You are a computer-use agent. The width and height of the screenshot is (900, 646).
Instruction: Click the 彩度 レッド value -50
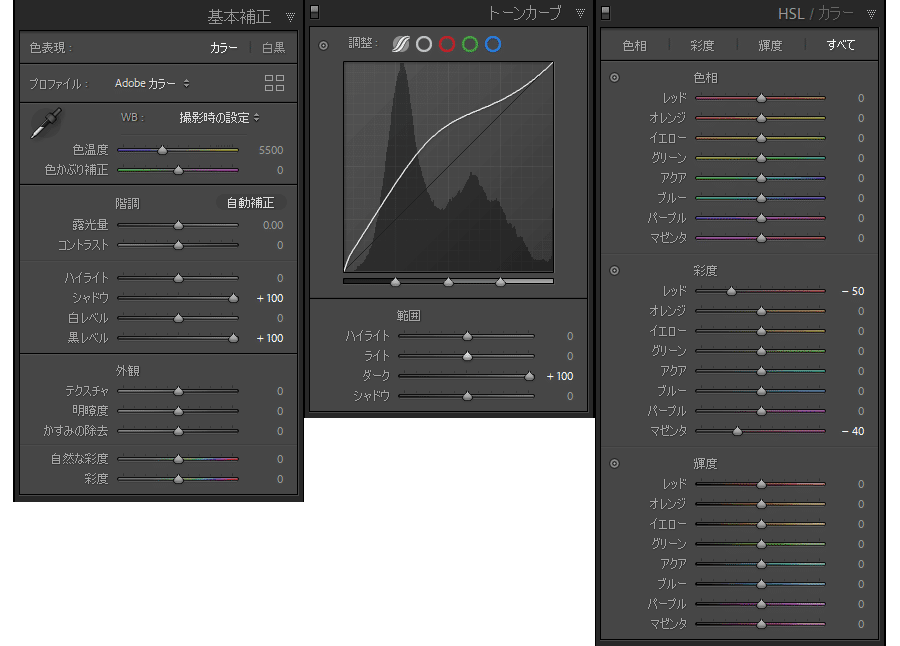pos(853,291)
